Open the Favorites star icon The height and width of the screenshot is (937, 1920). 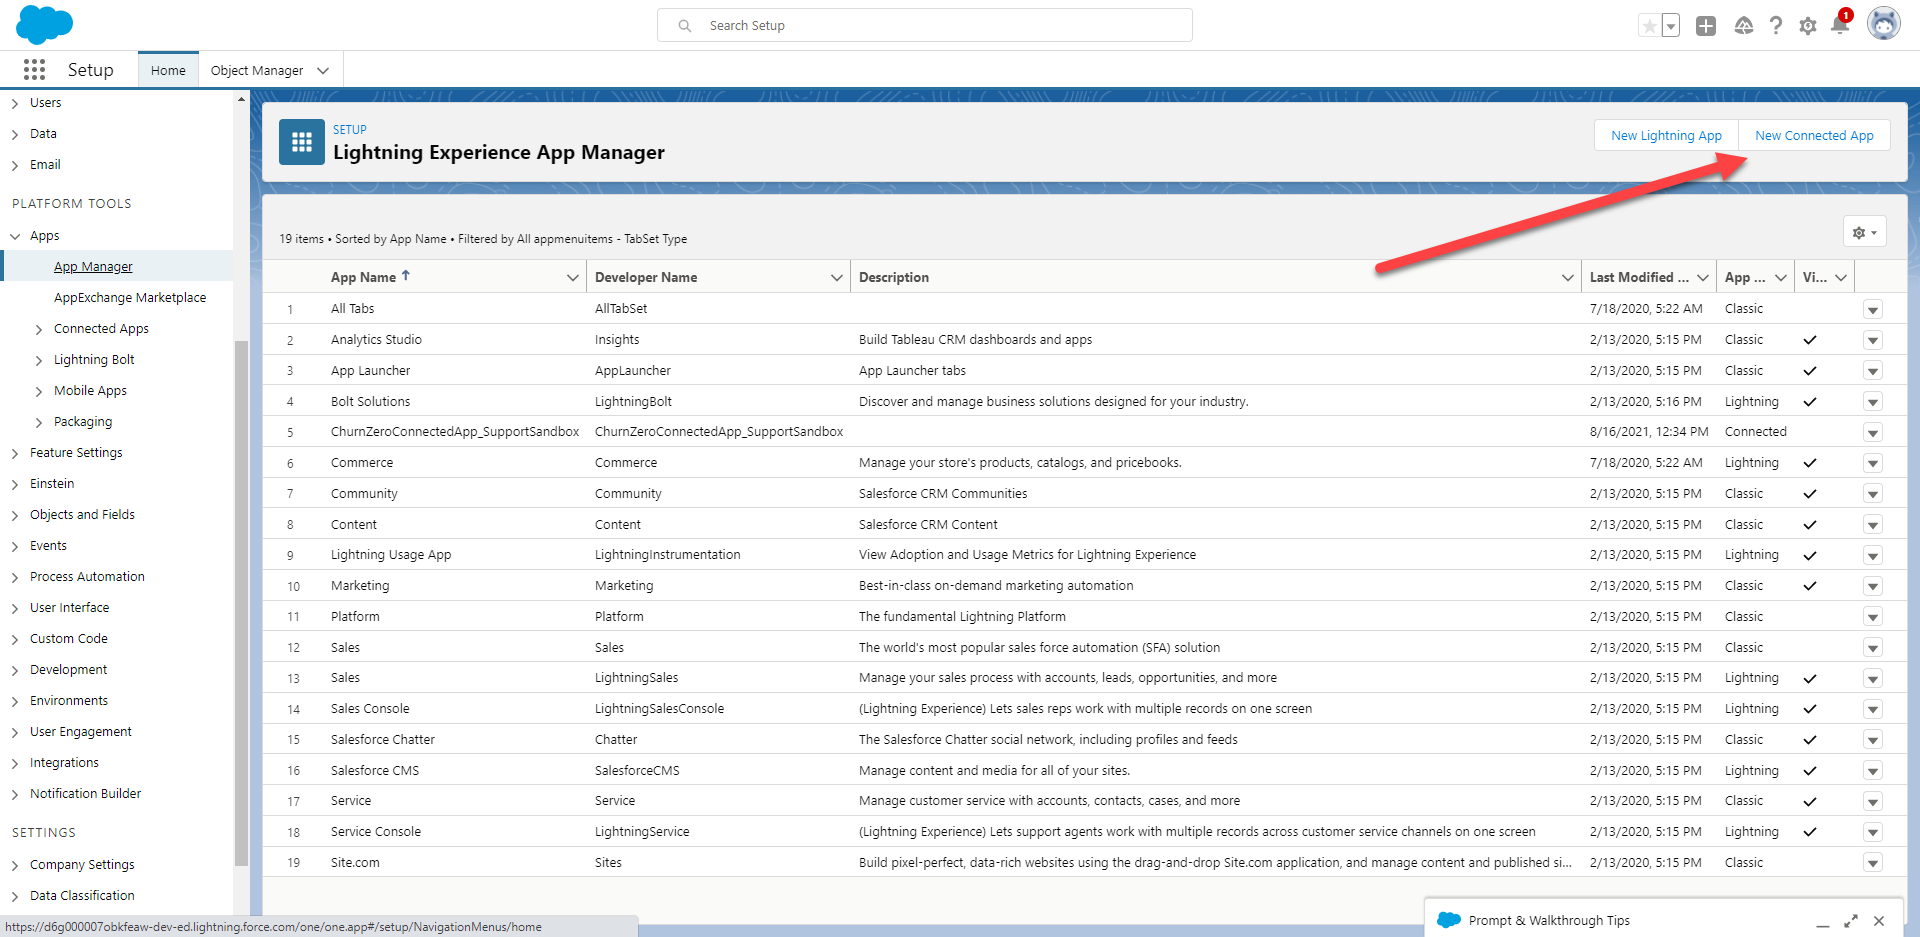point(1650,26)
